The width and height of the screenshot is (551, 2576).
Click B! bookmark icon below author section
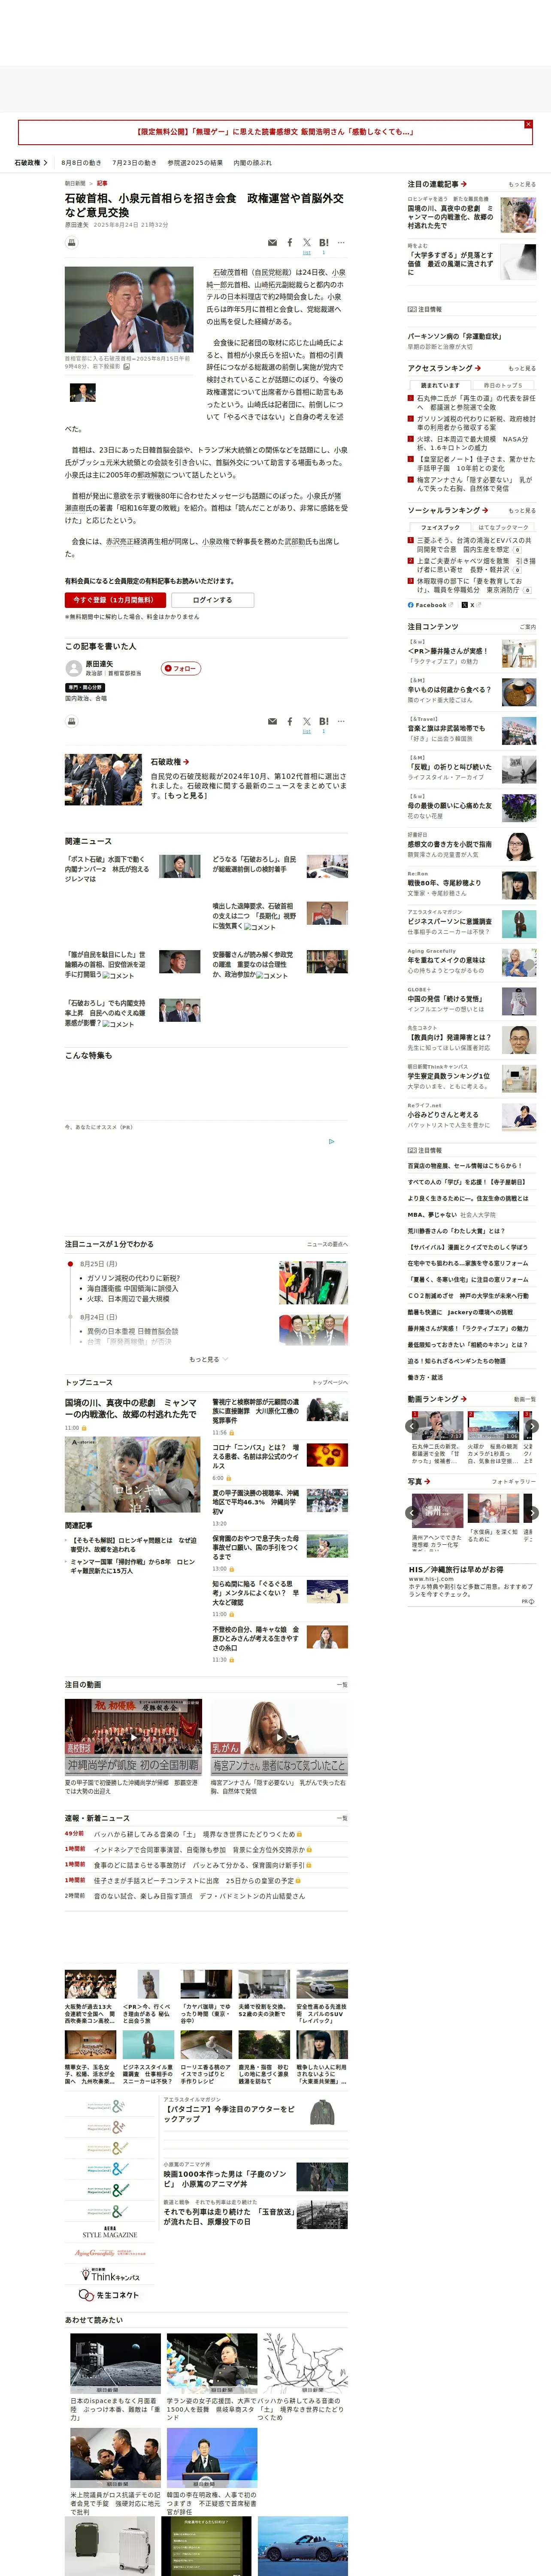click(323, 722)
